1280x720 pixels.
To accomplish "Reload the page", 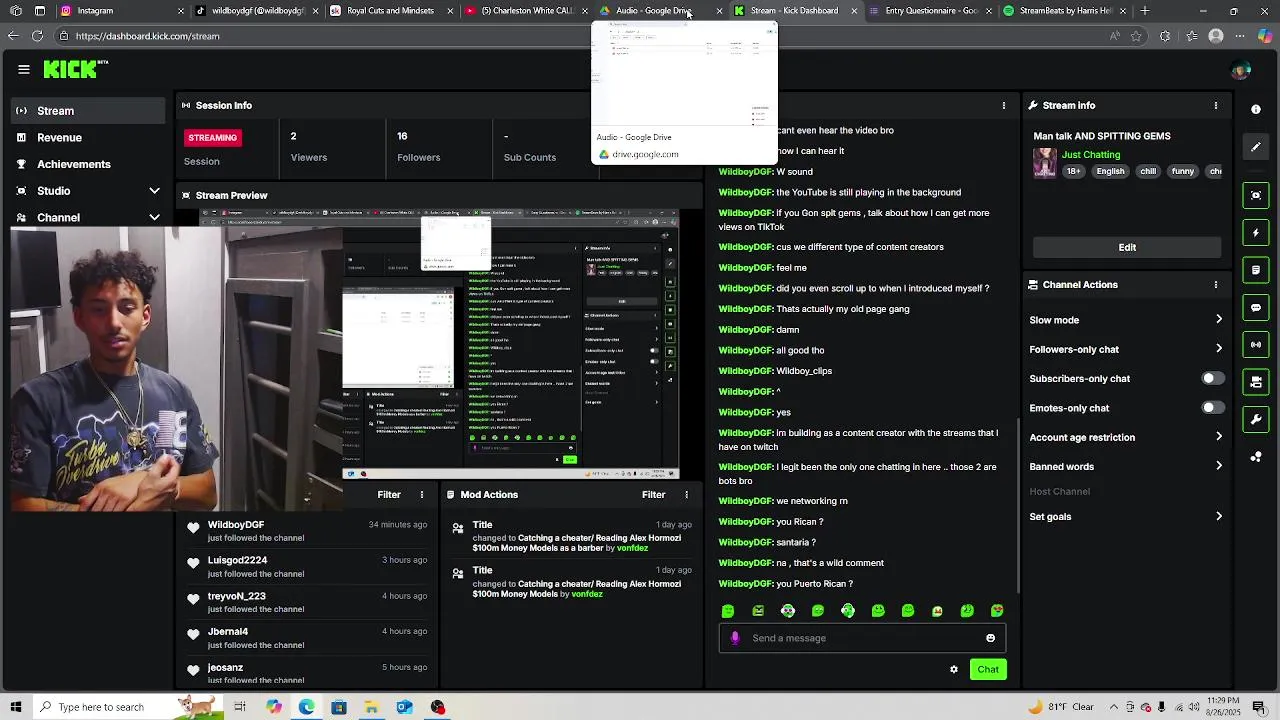I will click(x=37, y=36).
